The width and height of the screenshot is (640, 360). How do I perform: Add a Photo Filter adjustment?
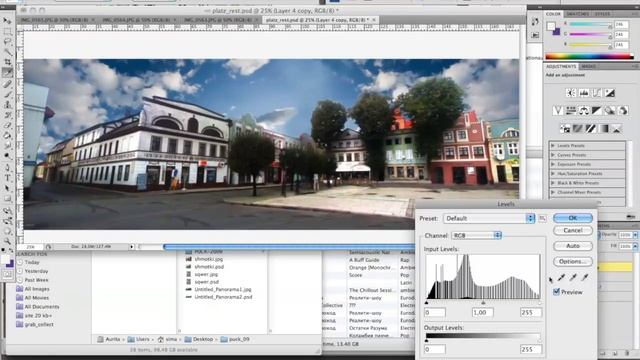coord(610,110)
